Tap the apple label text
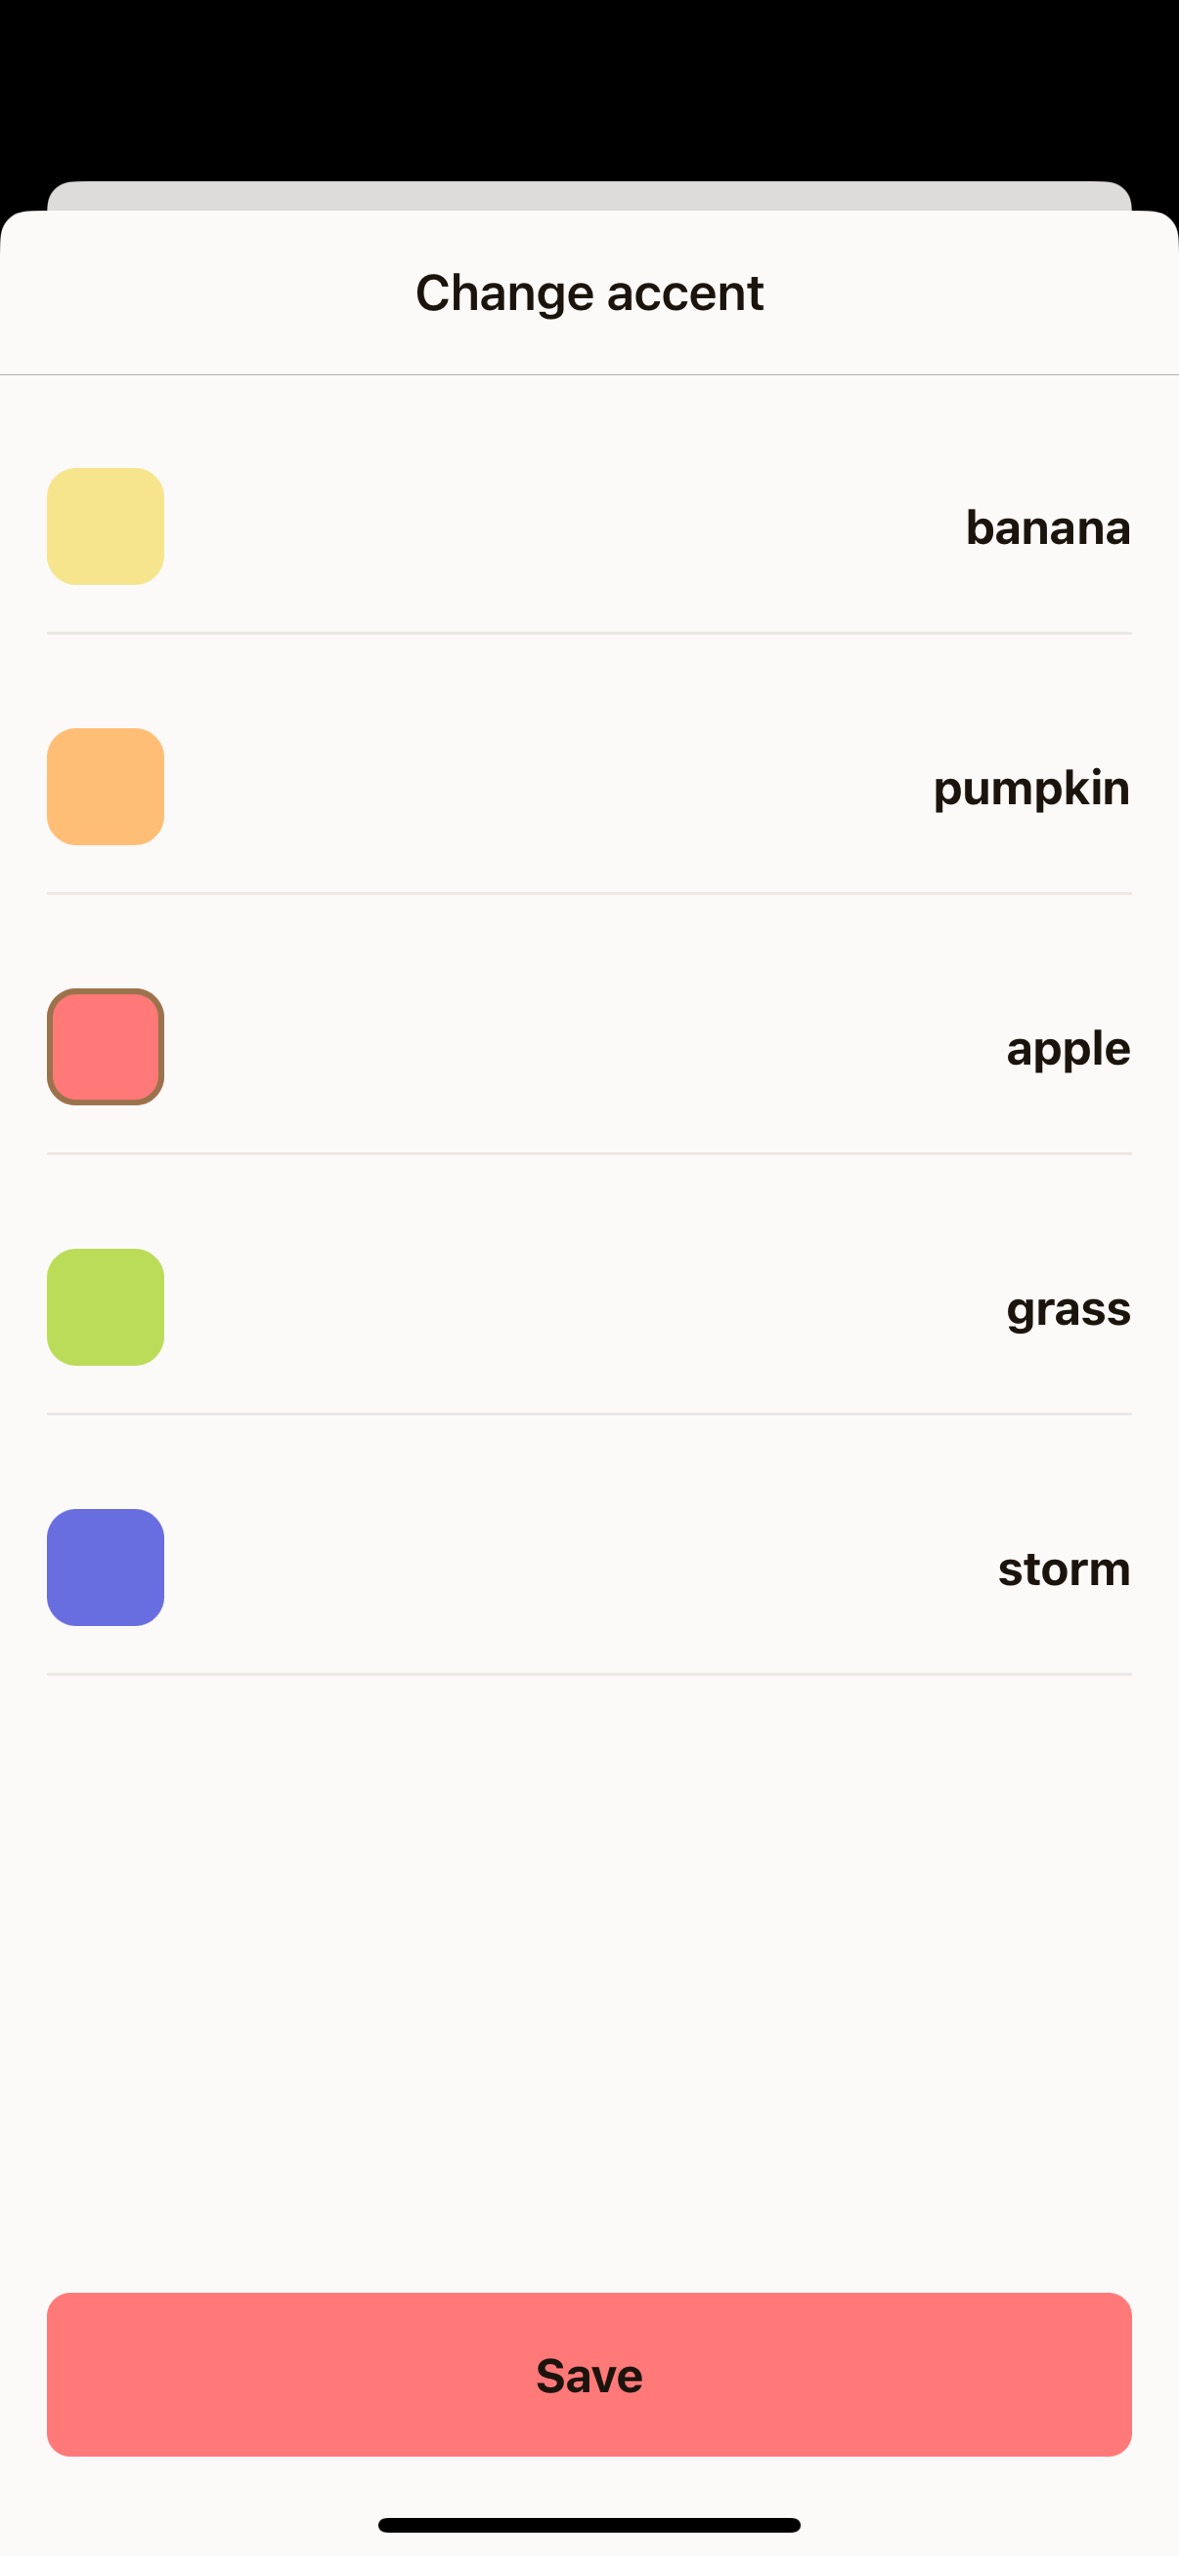This screenshot has width=1179, height=2556. 1067,1050
